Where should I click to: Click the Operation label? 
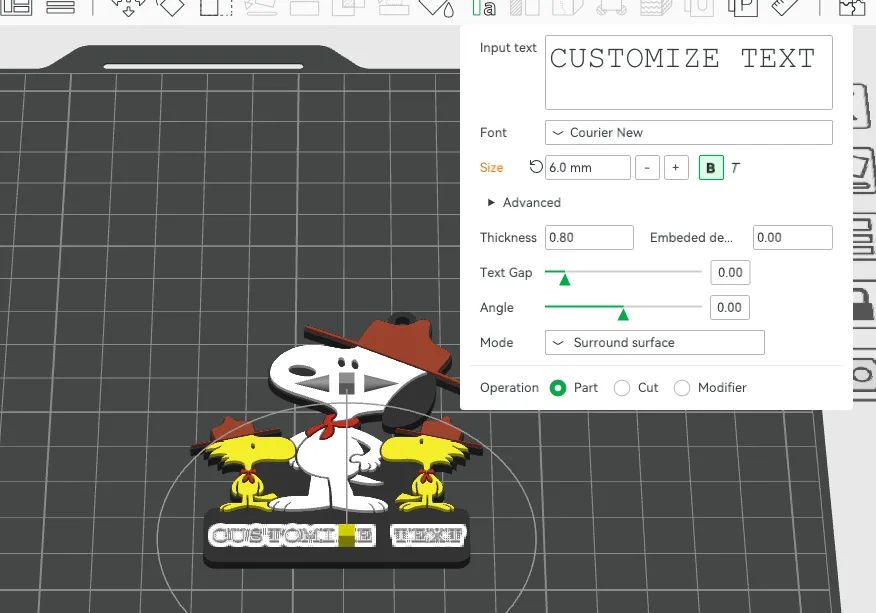(509, 388)
